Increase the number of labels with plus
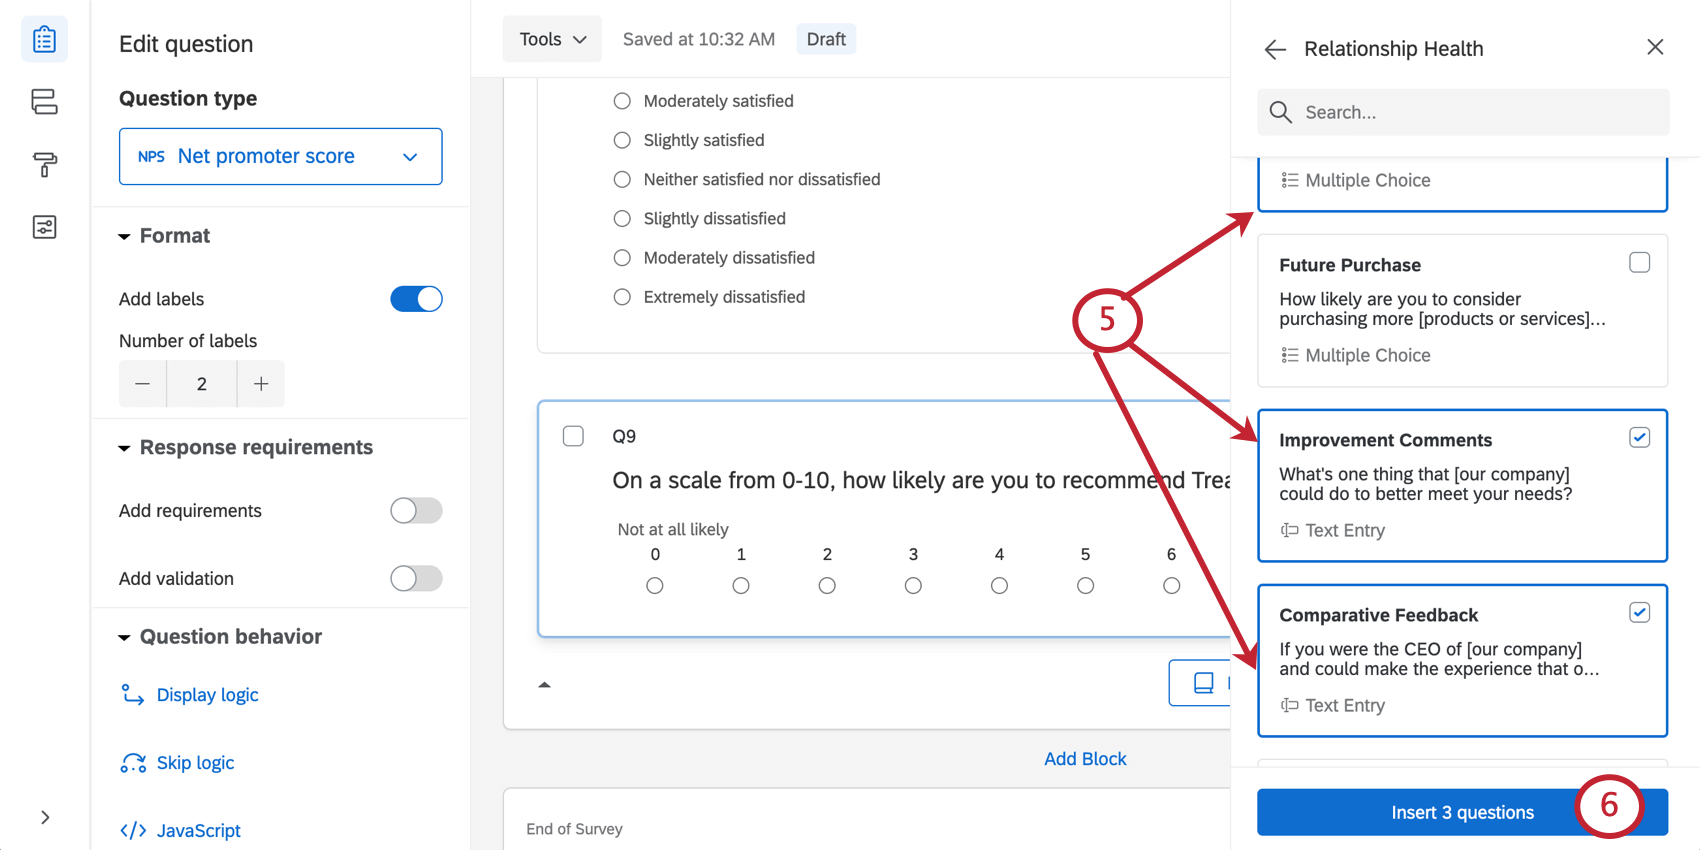The height and width of the screenshot is (850, 1700). 261,384
